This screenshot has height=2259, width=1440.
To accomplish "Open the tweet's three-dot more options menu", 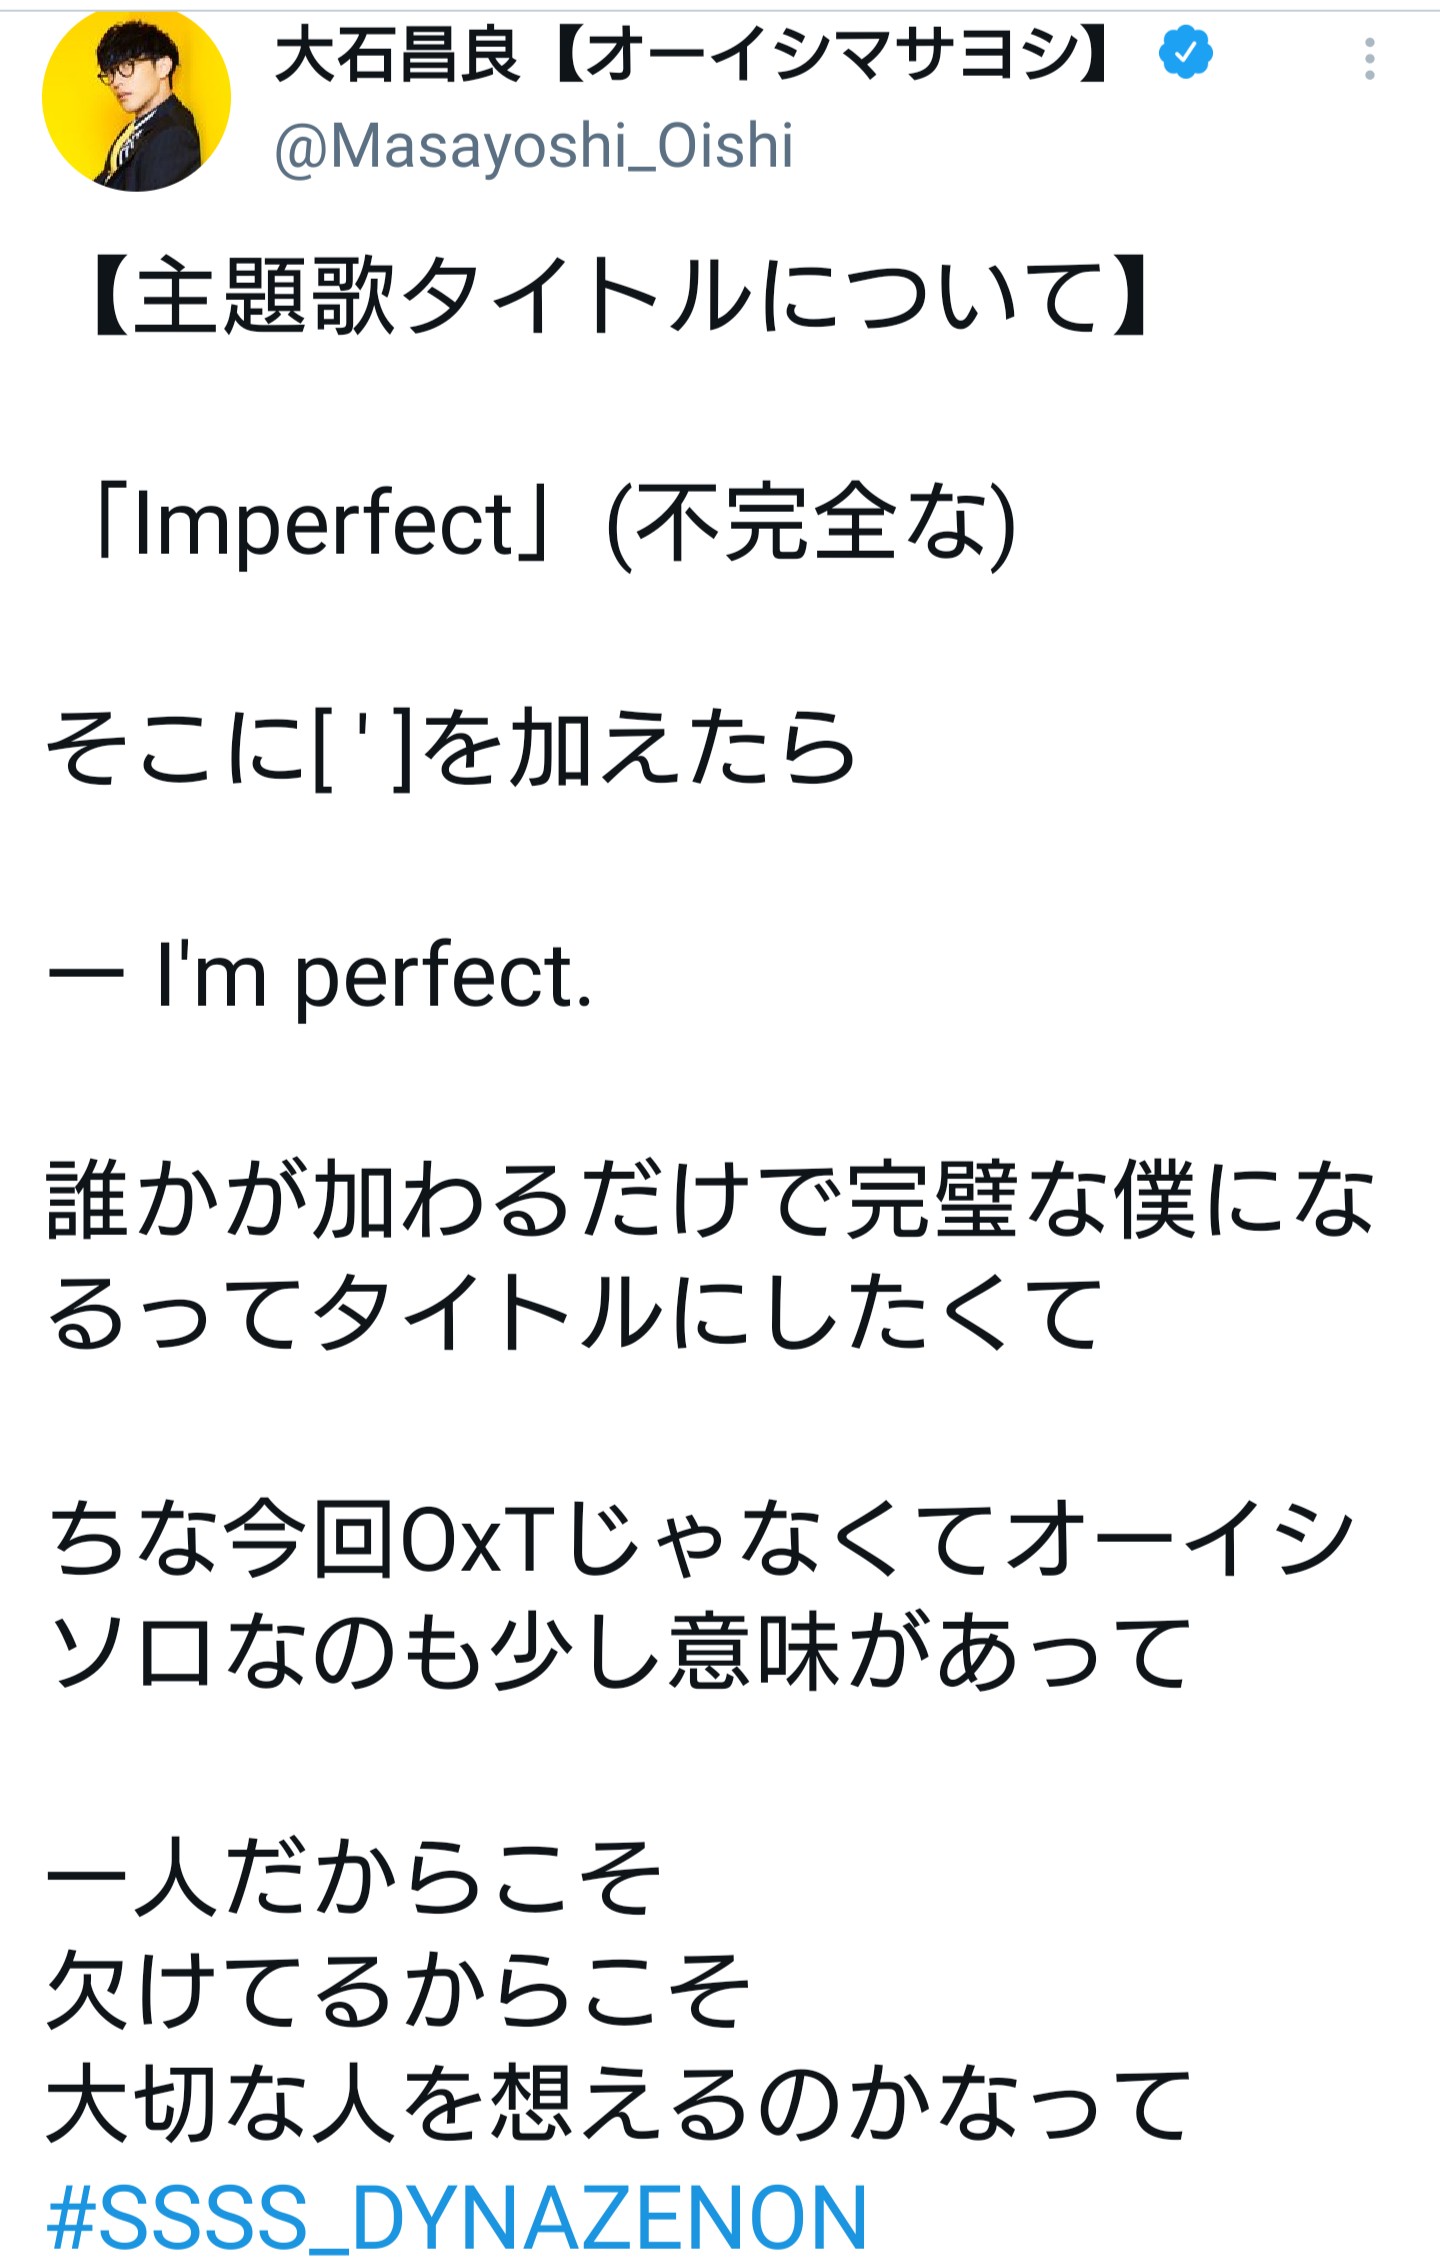I will point(1369,59).
